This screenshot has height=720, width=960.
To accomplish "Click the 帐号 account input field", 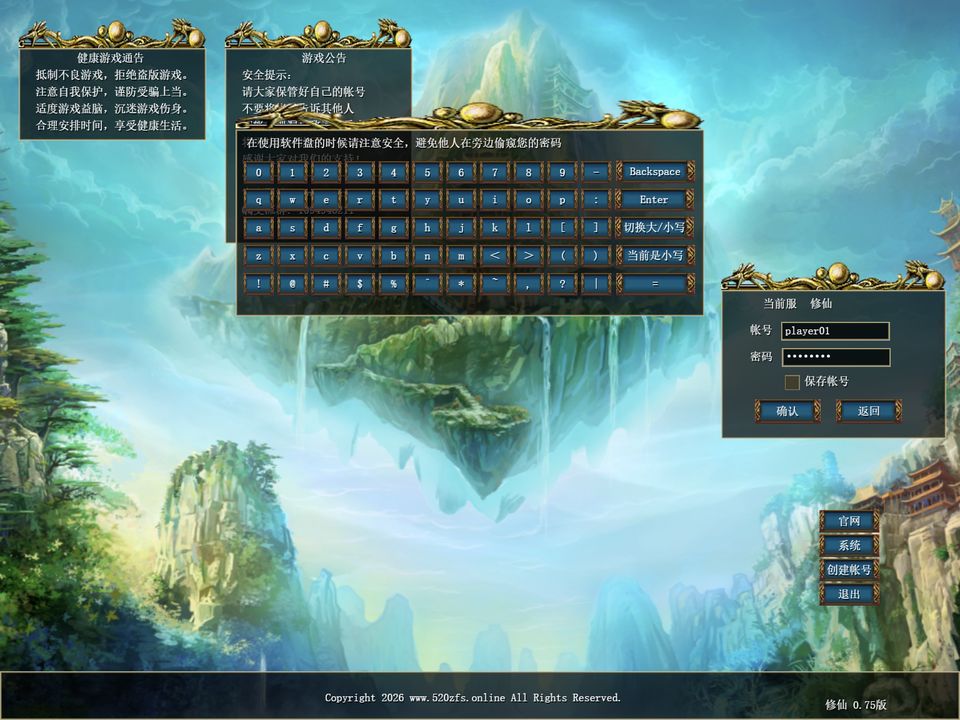I will 835,331.
